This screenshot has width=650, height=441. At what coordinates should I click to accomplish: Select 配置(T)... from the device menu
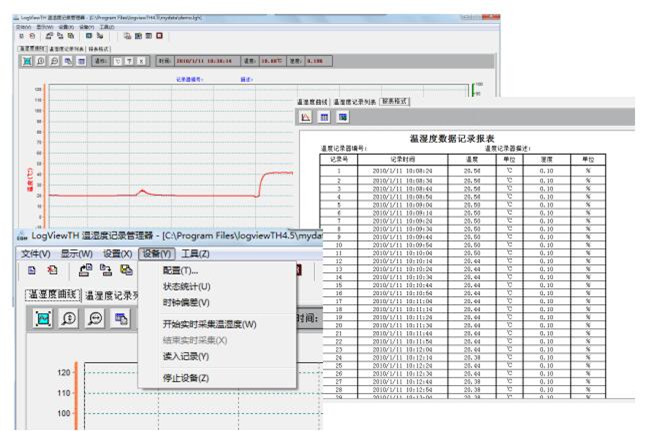[x=180, y=270]
